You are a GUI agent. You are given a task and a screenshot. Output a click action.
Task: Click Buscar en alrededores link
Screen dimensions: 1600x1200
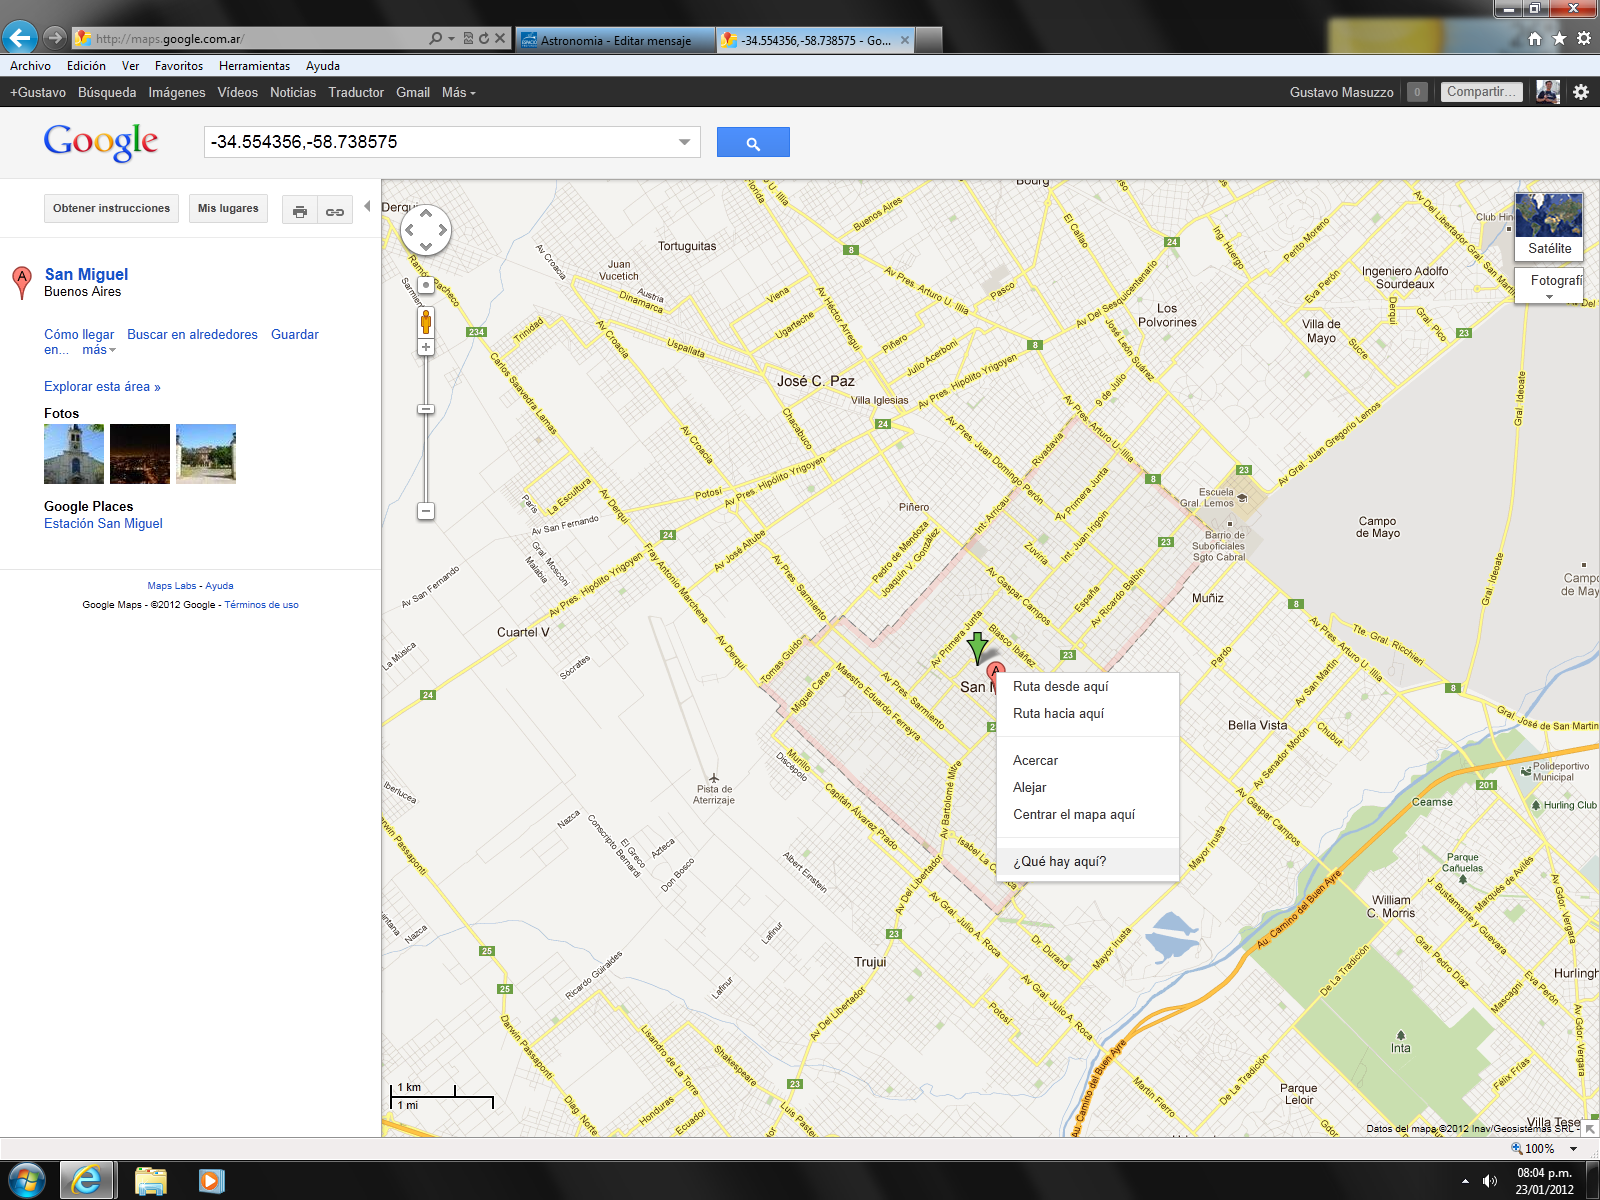192,335
